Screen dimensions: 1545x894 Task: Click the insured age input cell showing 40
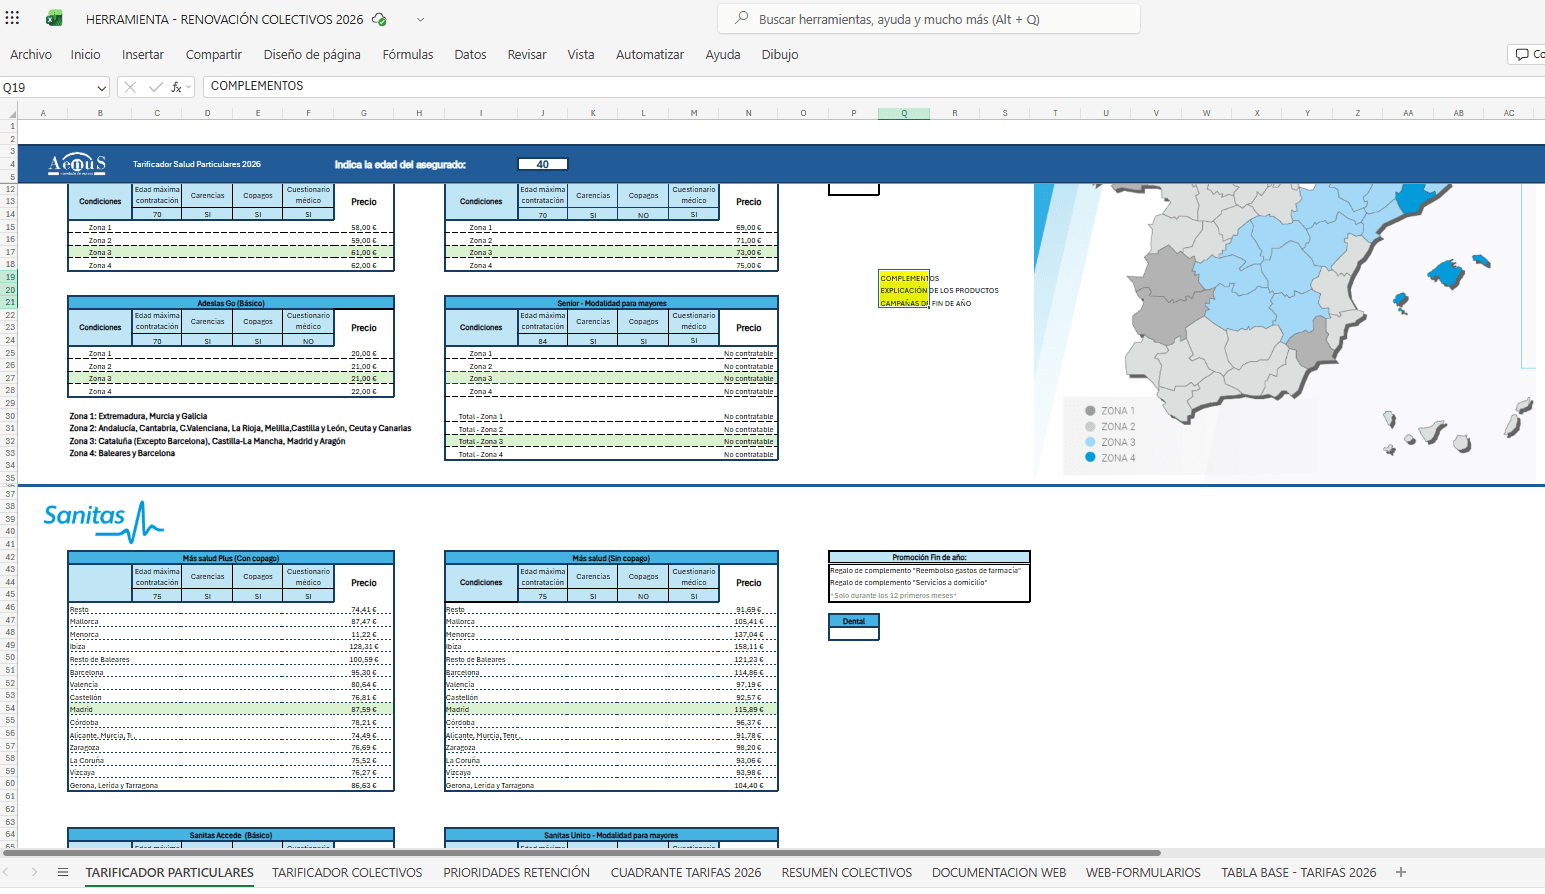[543, 164]
